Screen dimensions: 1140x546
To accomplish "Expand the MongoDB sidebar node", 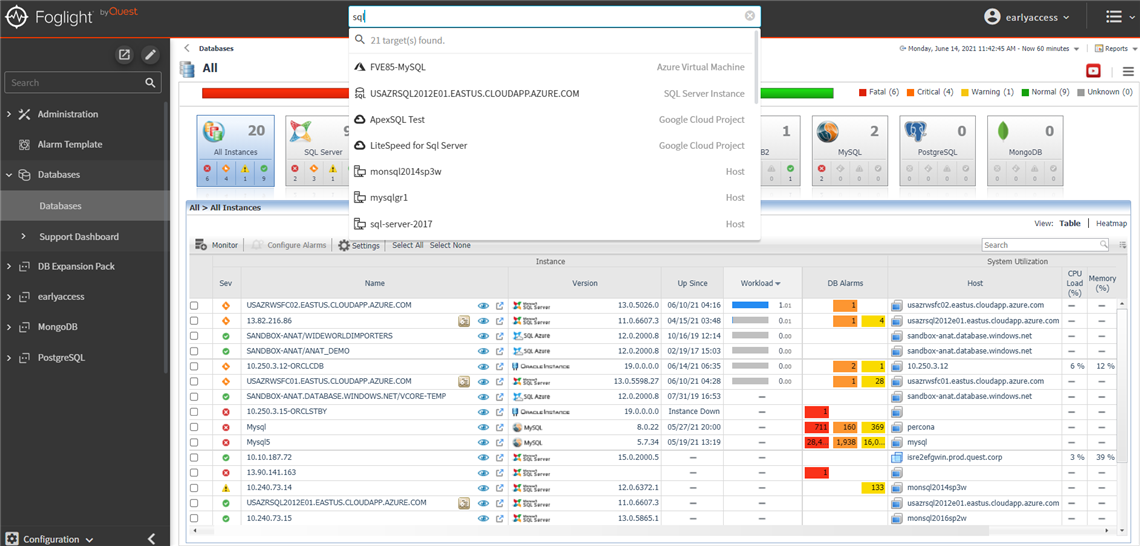I will tap(9, 327).
